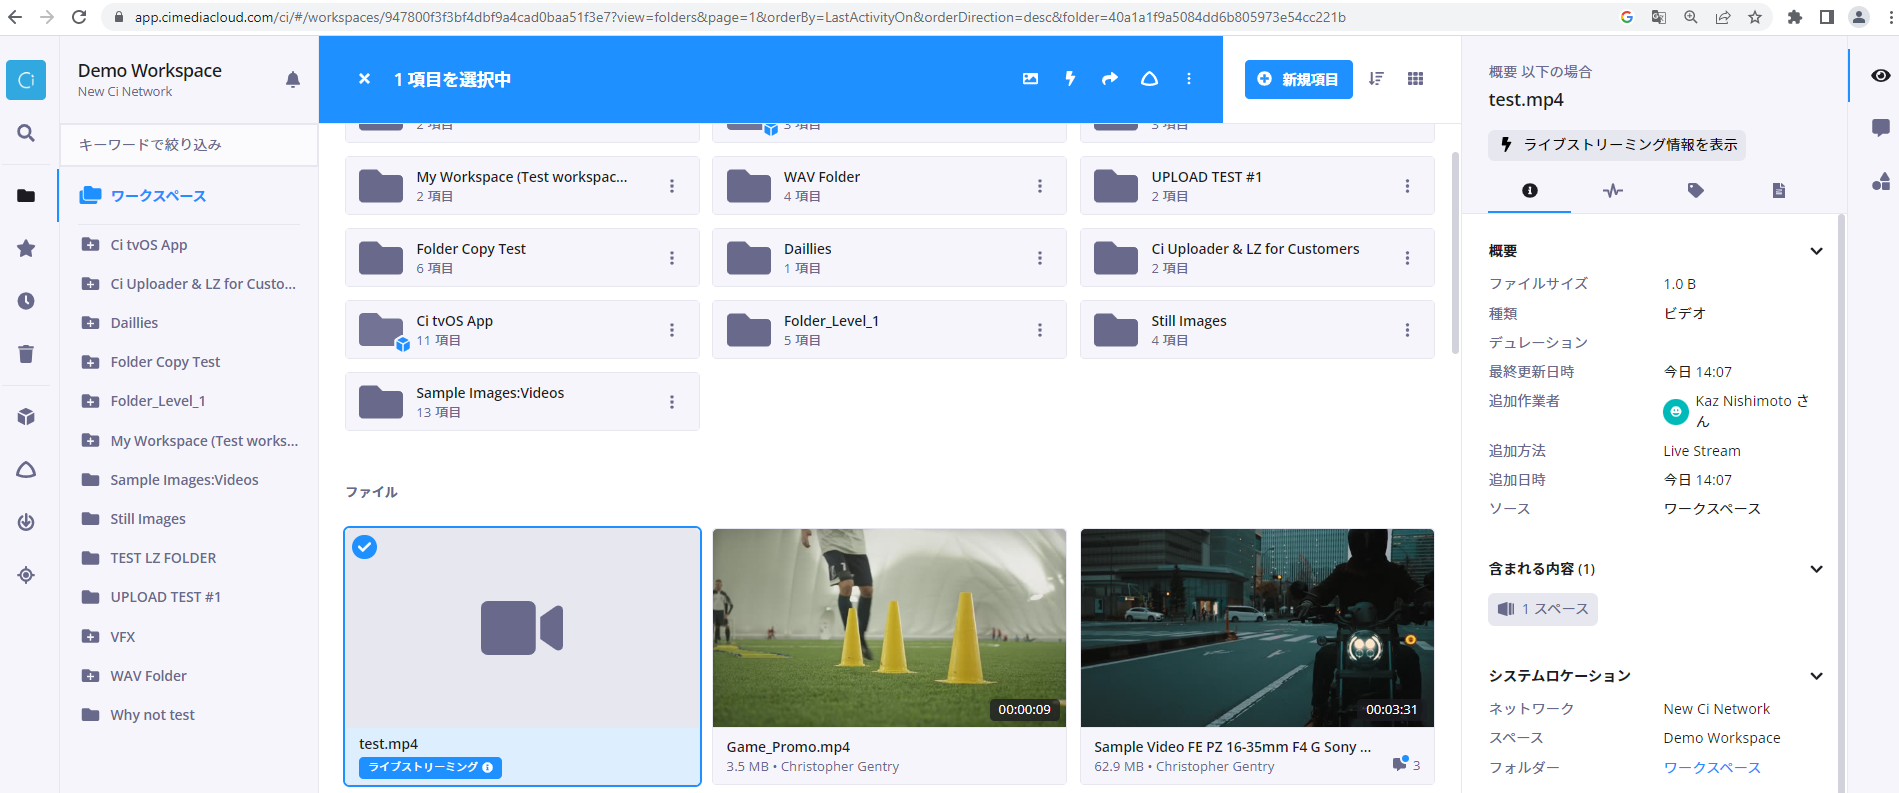Screen dimensions: 1899x793
Task: Collapse the 概要 section
Action: pos(1816,251)
